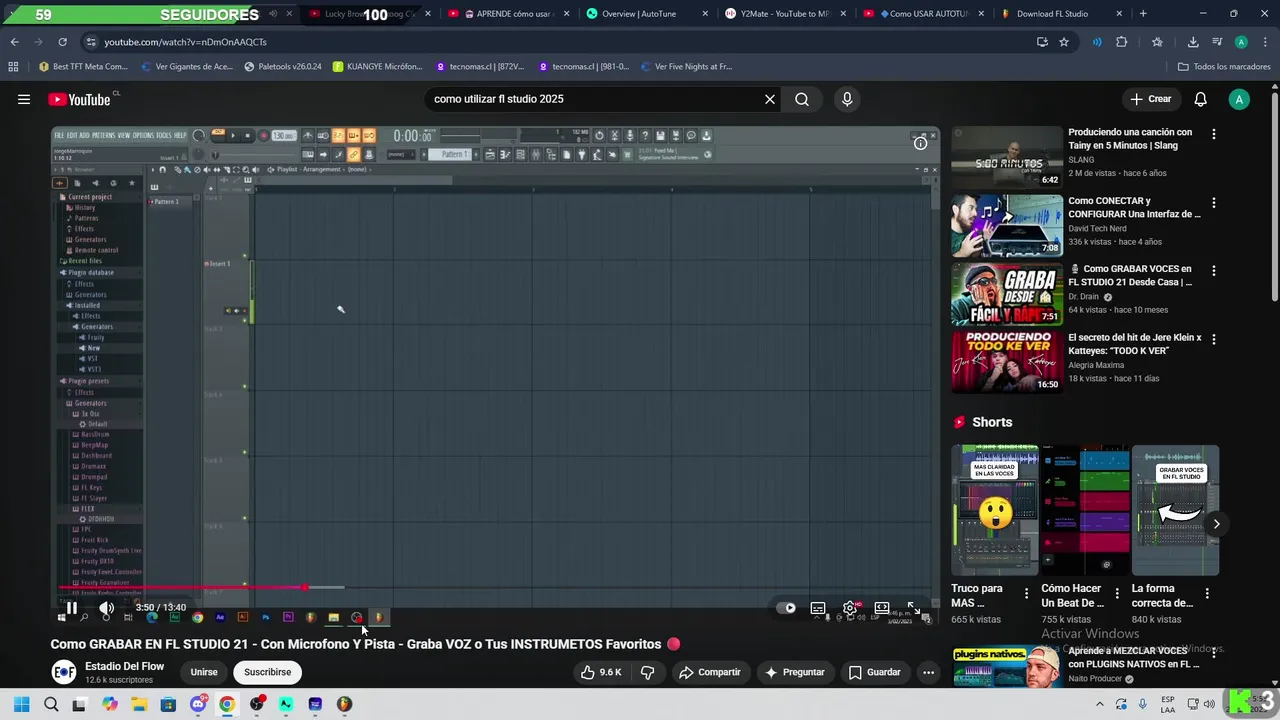Open the Chrome three-dot menu
1280x720 pixels.
point(1265,42)
